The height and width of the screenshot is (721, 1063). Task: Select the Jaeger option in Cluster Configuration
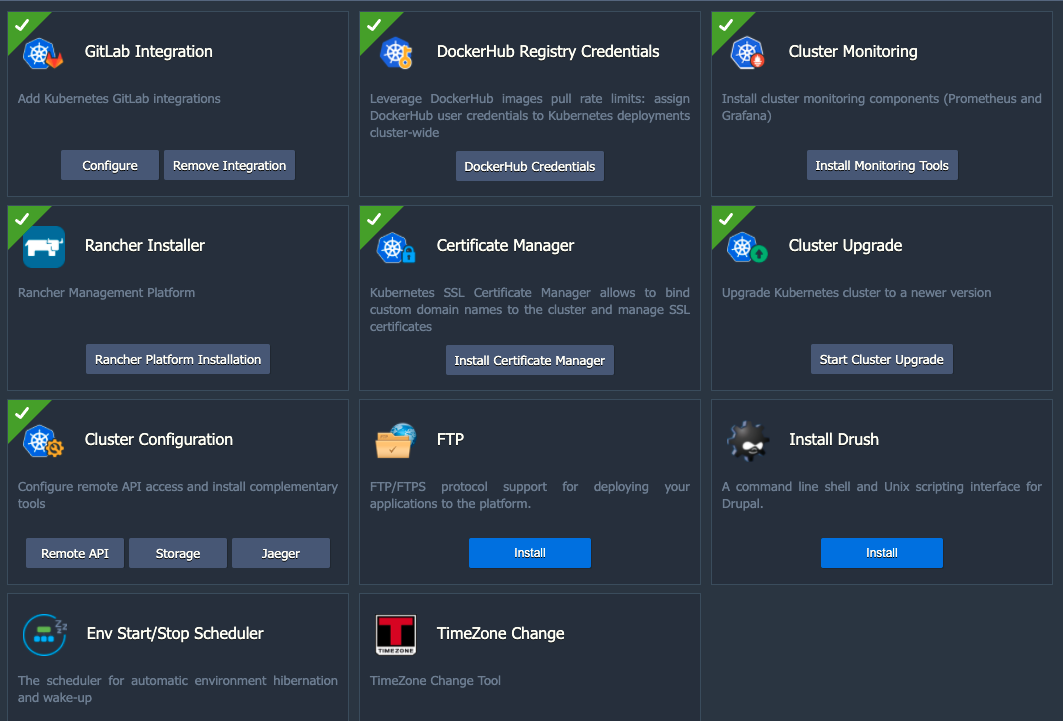tap(280, 552)
